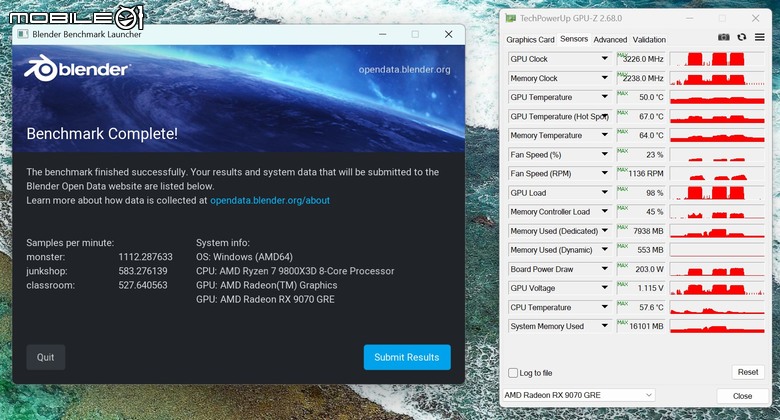Click the Memory Clock history graph
This screenshot has height=420, width=780.
click(x=717, y=78)
